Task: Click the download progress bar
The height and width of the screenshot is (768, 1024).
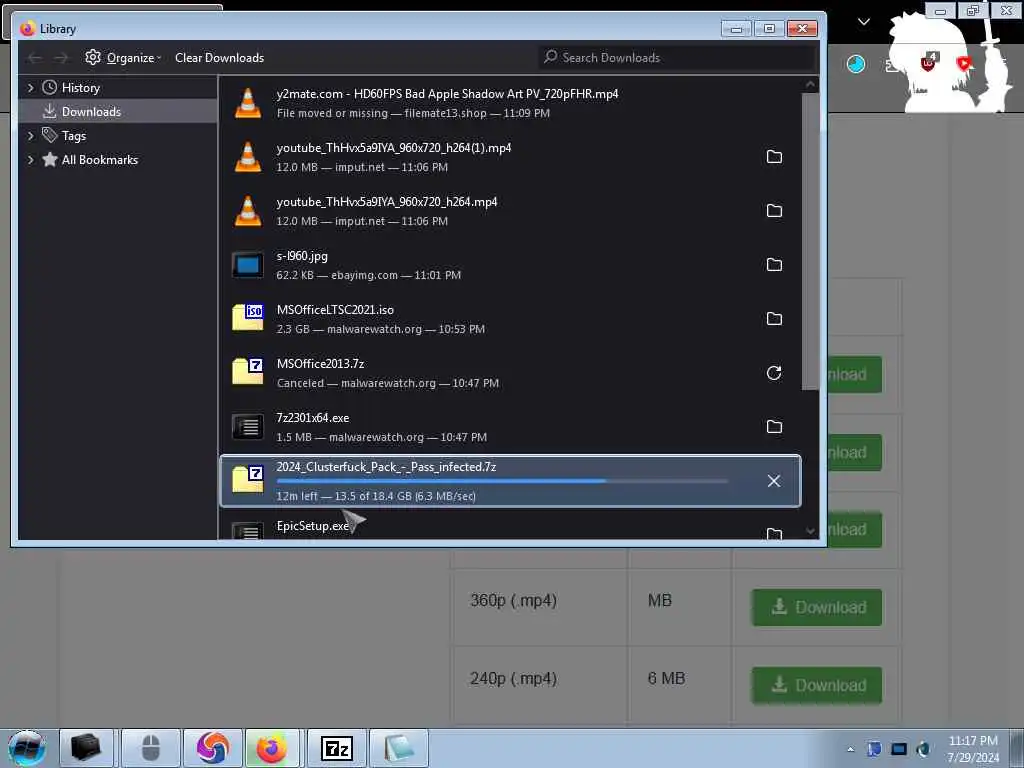Action: pos(502,481)
